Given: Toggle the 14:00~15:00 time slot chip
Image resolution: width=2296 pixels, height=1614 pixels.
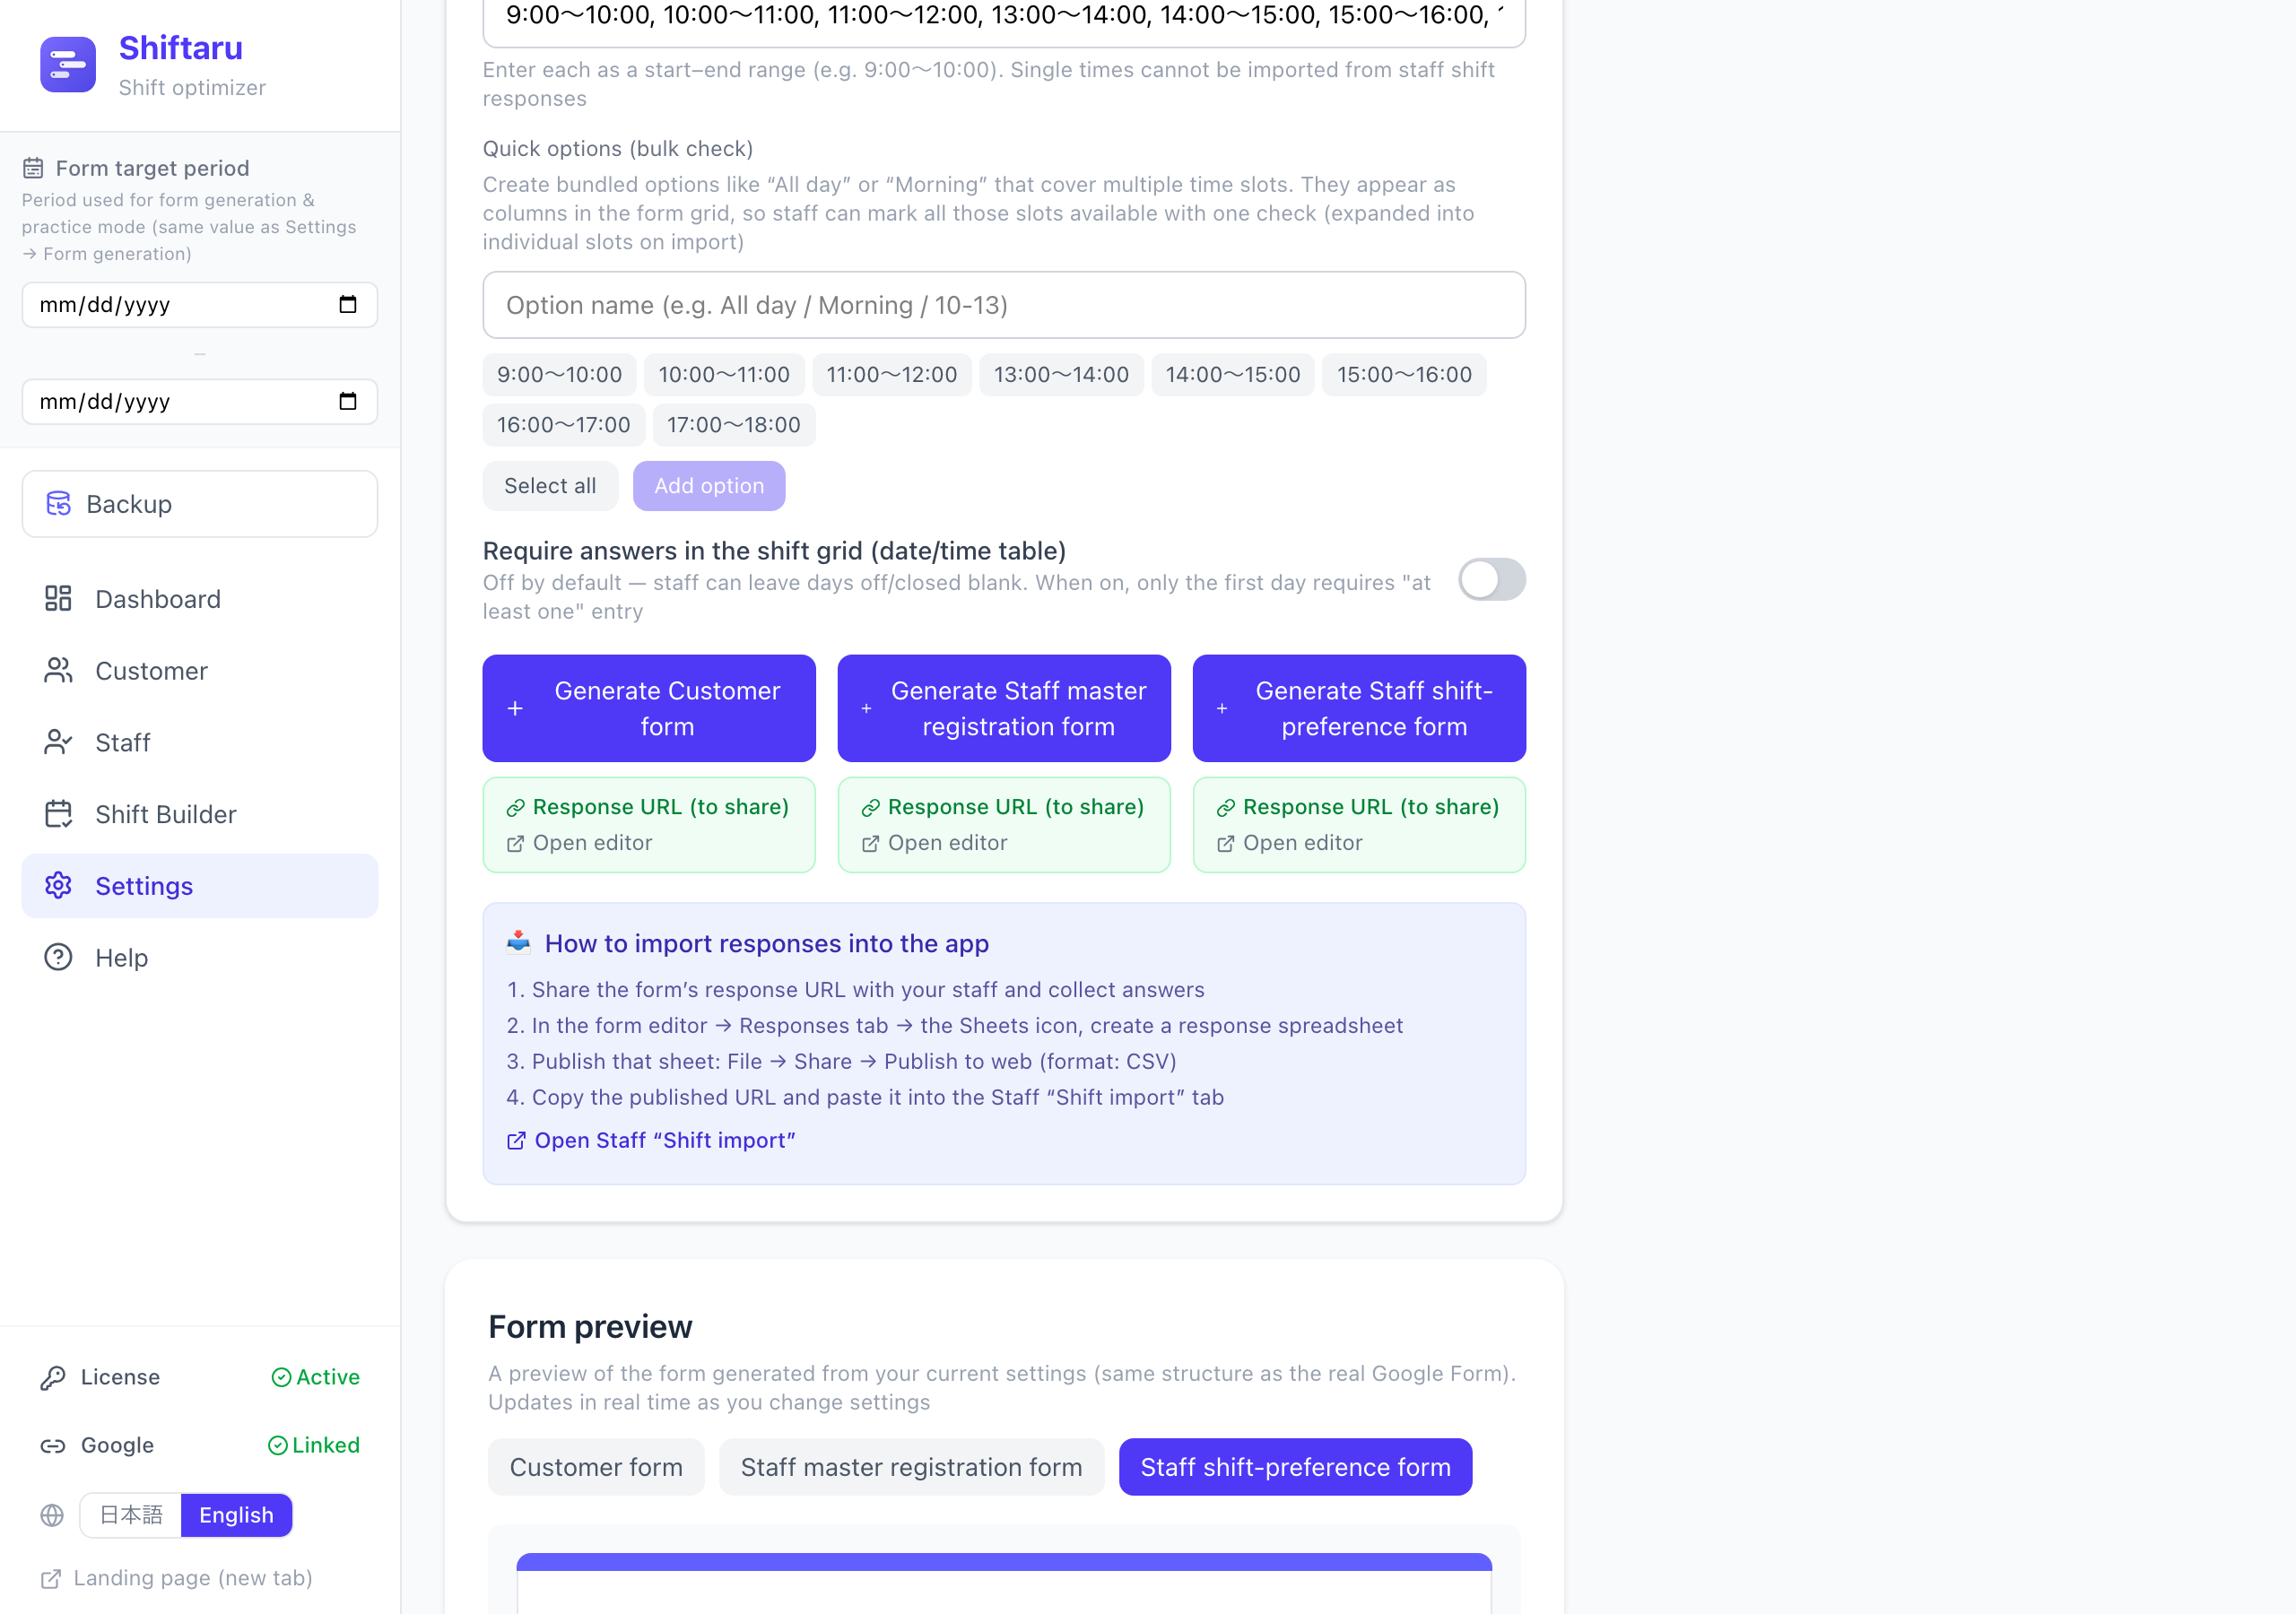Looking at the screenshot, I should coord(1233,374).
